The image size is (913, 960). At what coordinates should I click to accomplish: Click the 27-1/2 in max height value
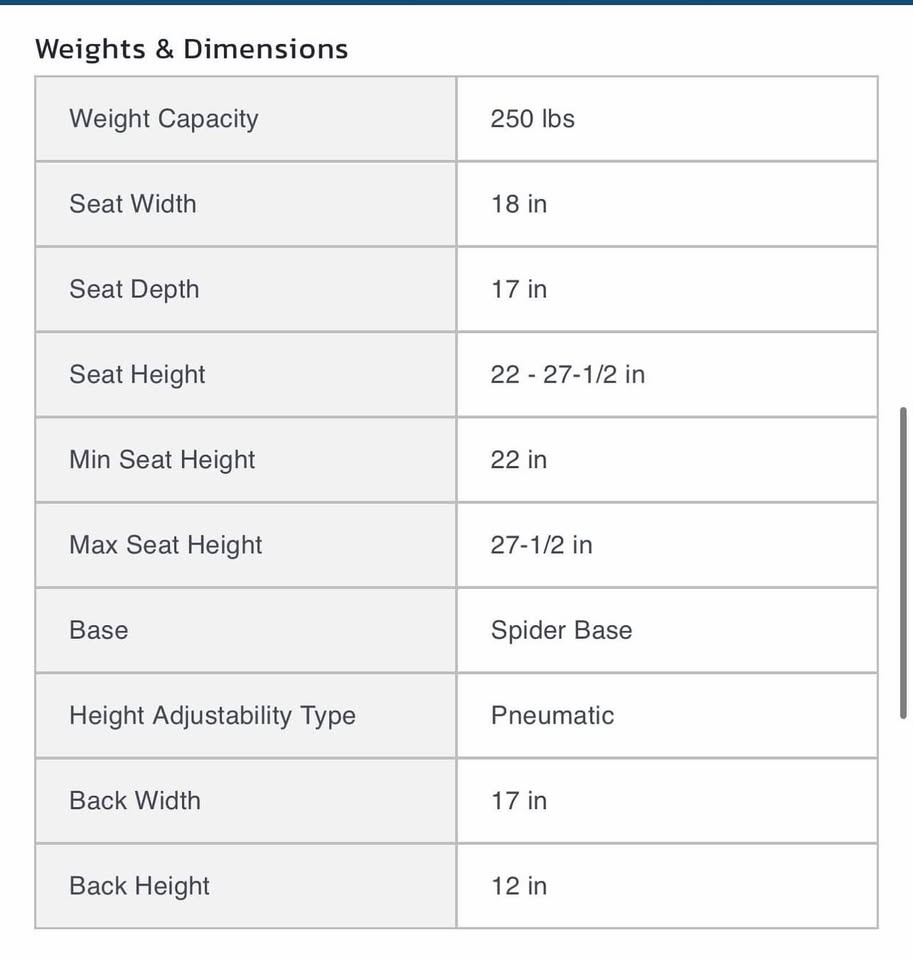(x=541, y=545)
